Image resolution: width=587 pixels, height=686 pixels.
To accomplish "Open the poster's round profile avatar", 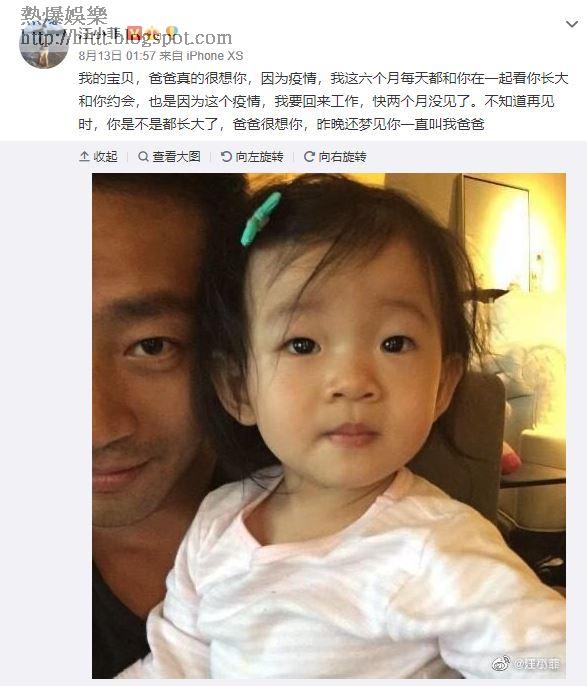I will point(44,44).
